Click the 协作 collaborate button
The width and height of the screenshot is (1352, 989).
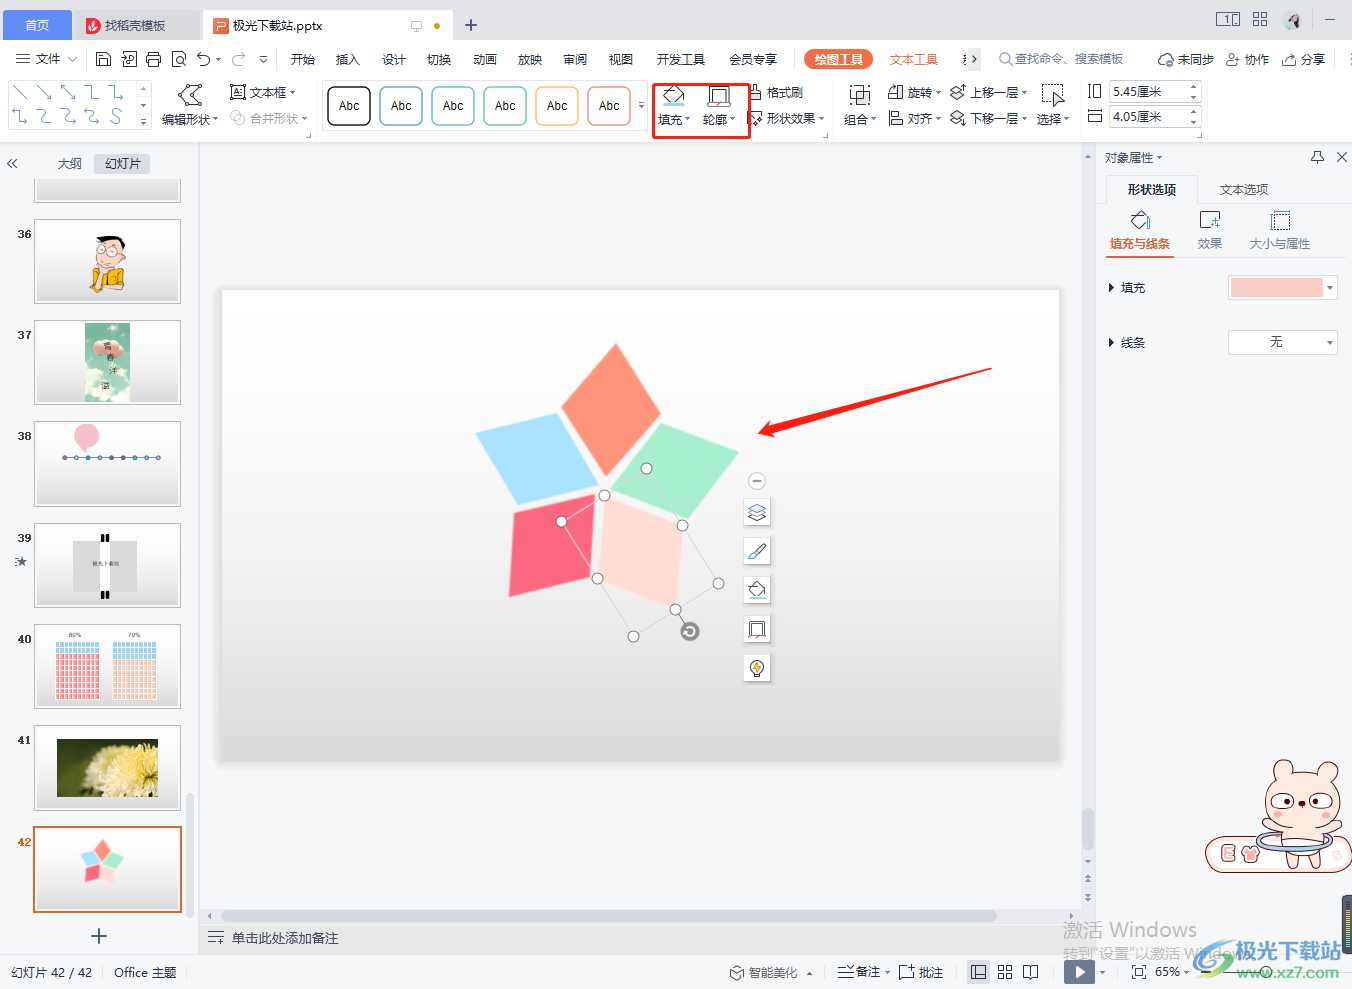point(1248,59)
